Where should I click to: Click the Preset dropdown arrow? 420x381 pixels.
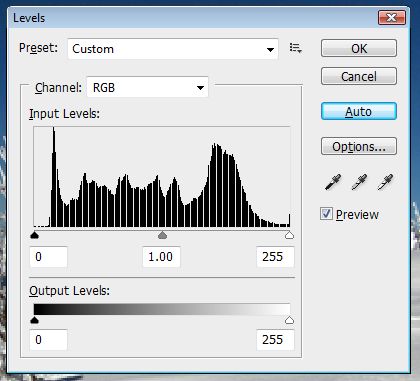270,50
